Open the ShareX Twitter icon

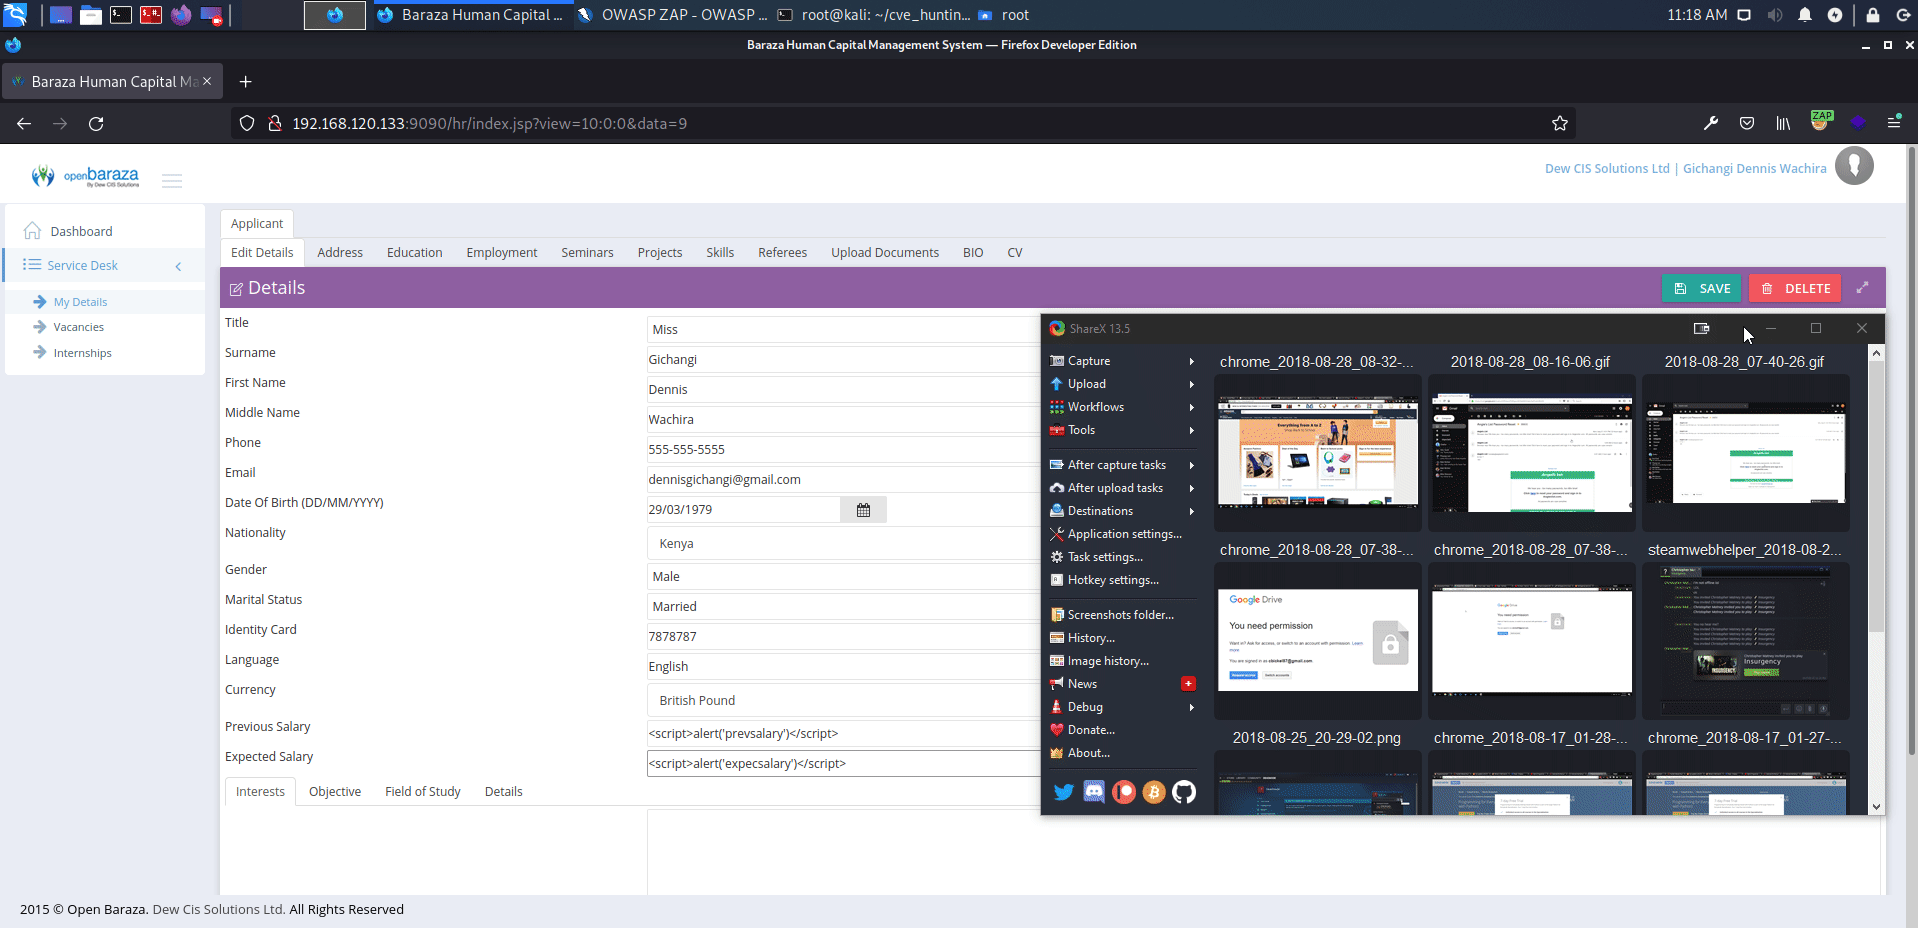pos(1064,792)
